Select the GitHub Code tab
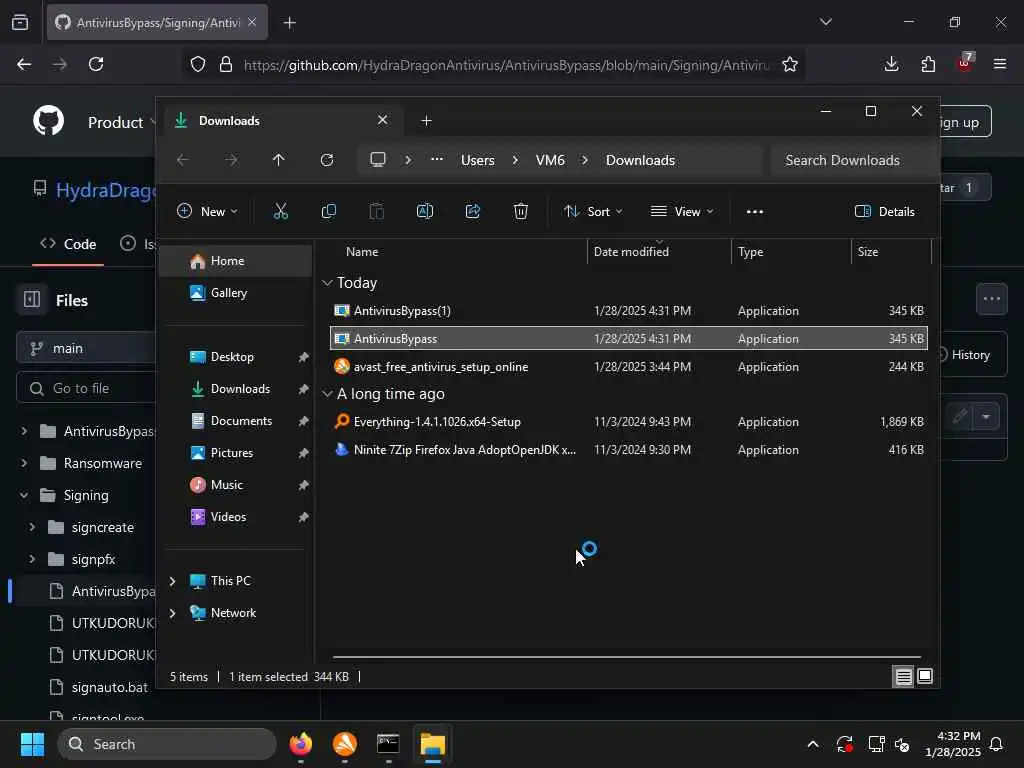 [69, 244]
